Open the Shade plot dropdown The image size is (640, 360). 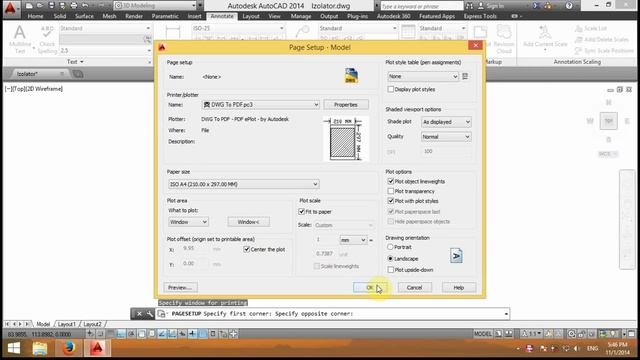click(x=446, y=122)
